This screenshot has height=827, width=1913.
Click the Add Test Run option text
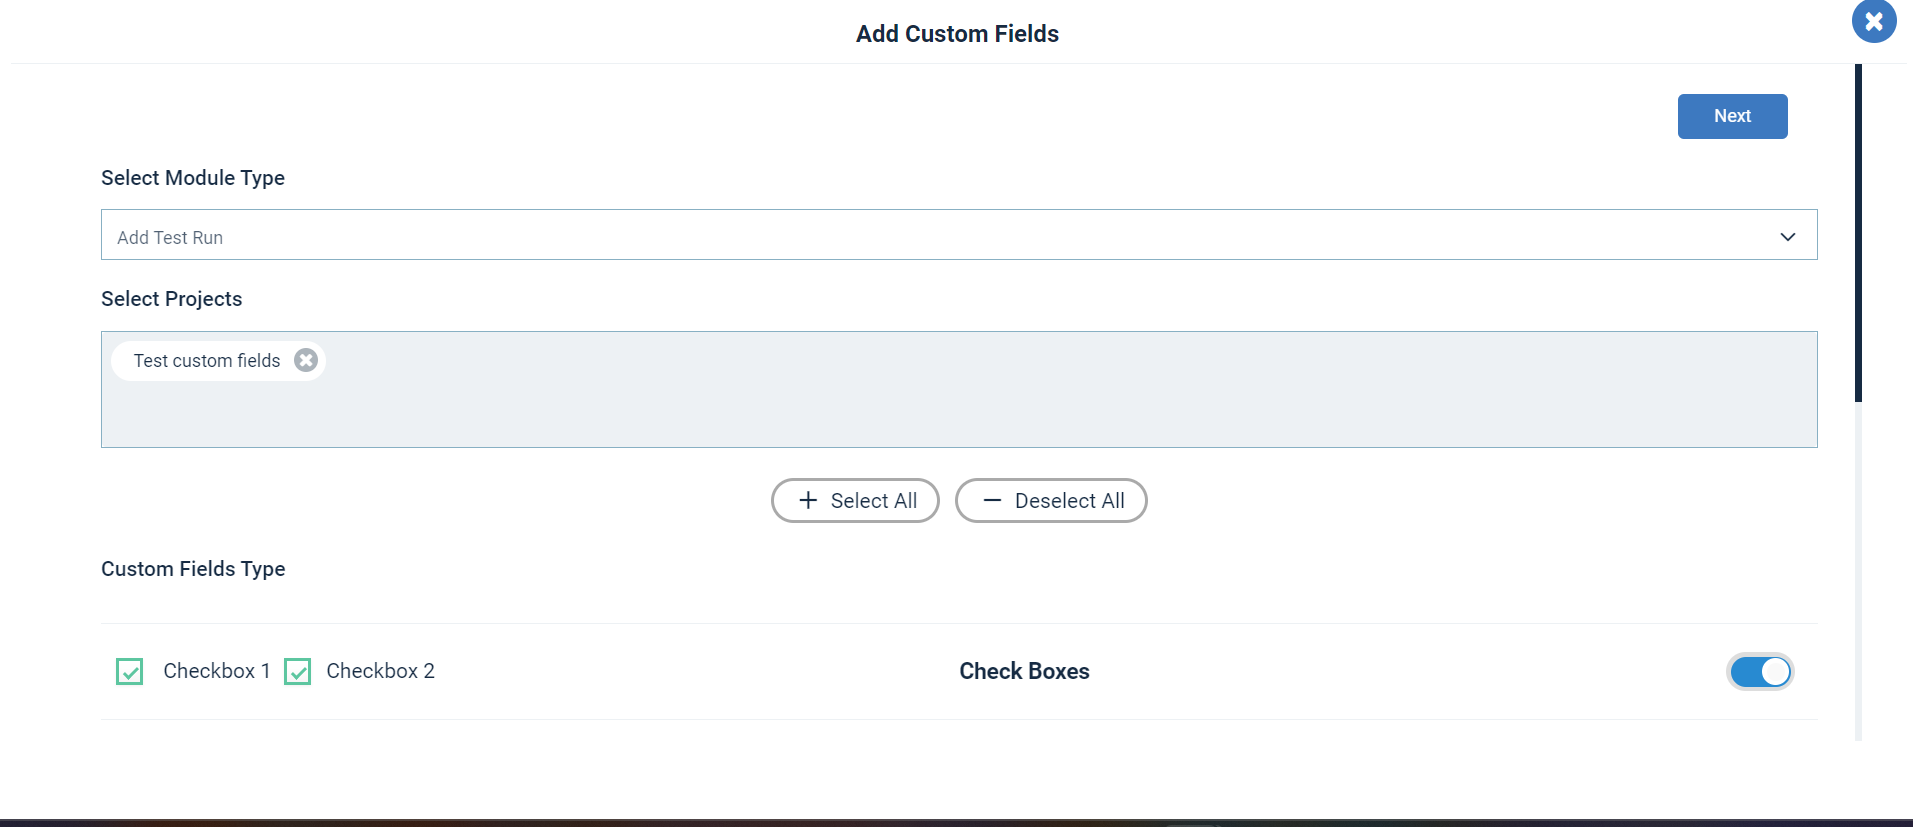click(170, 238)
